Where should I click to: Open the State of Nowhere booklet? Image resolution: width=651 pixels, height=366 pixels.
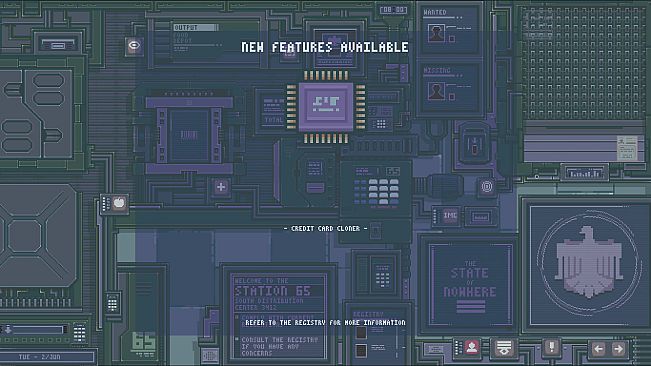(470, 284)
